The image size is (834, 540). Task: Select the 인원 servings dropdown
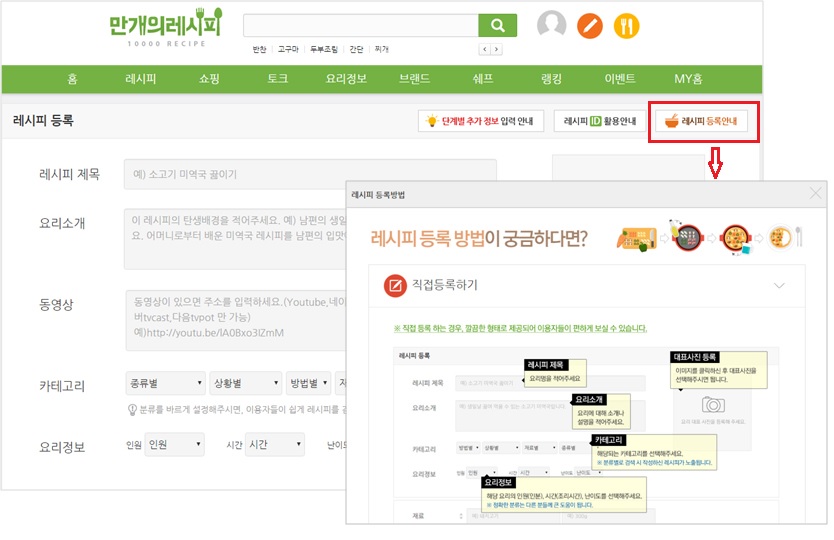click(x=173, y=444)
